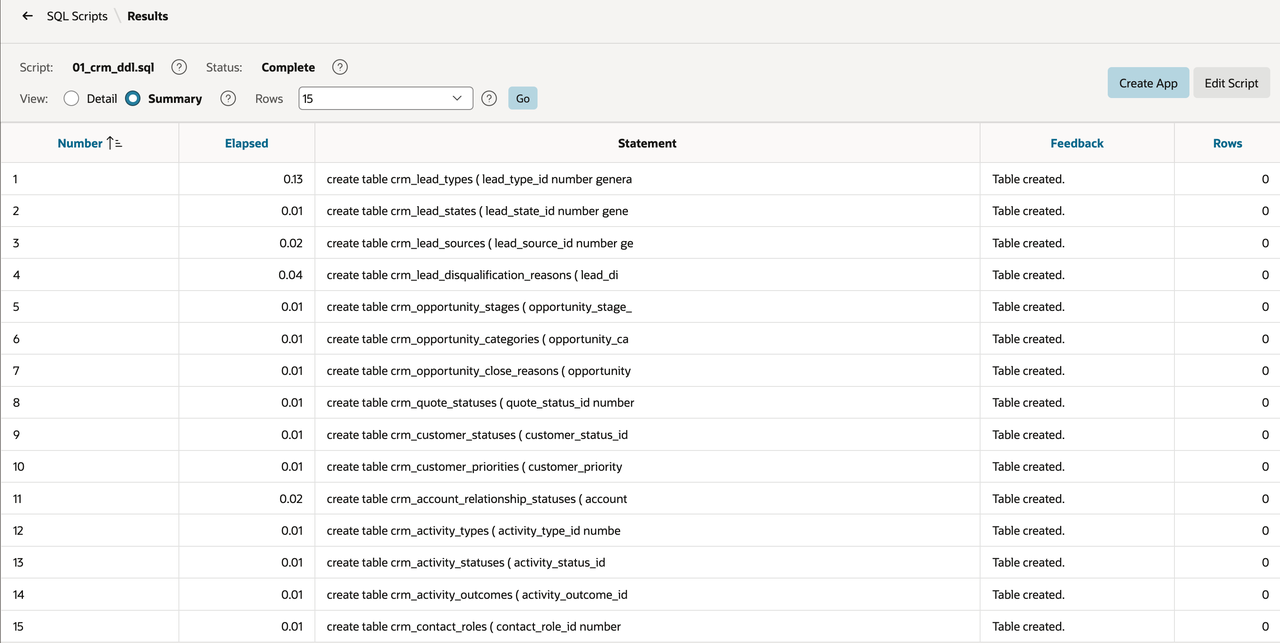
Task: Select the Detail view radio button
Action: click(71, 98)
